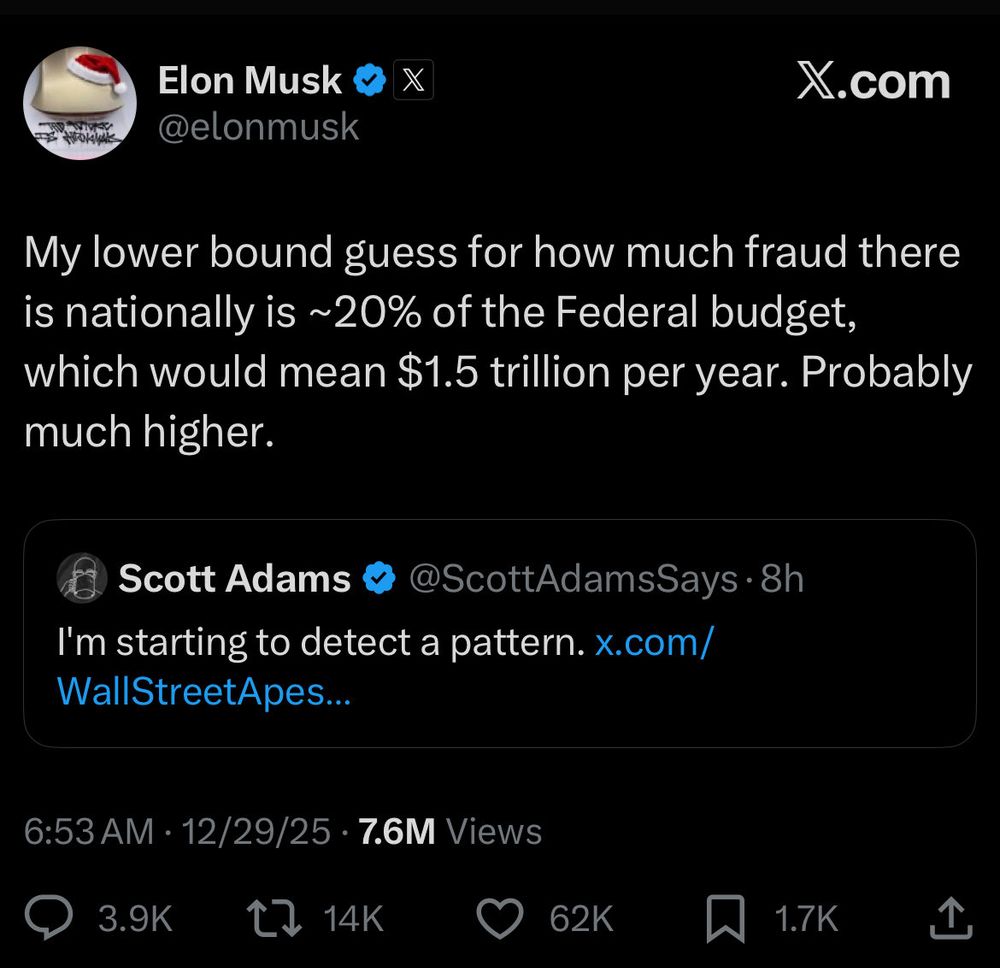Repost this tweet via retweet icon
Image resolution: width=1000 pixels, height=968 pixels.
click(275, 918)
